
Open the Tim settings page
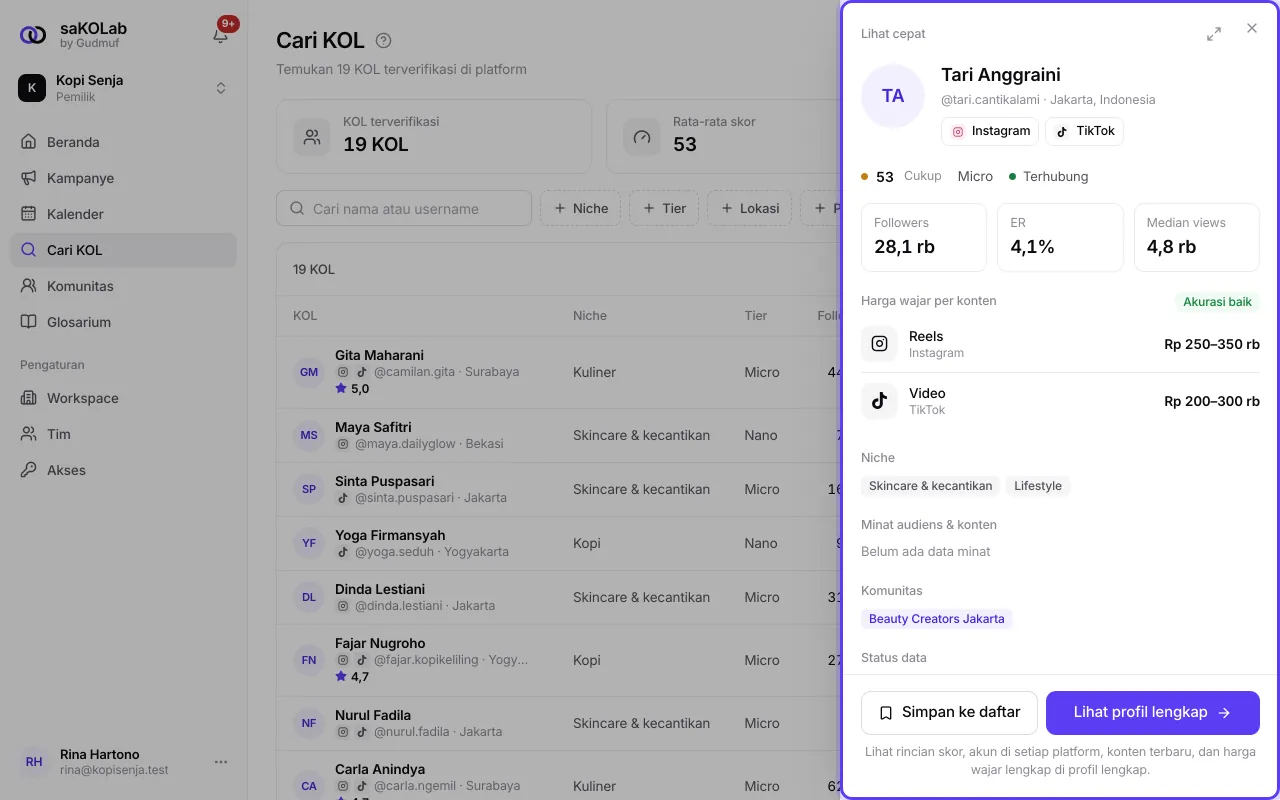click(x=124, y=434)
